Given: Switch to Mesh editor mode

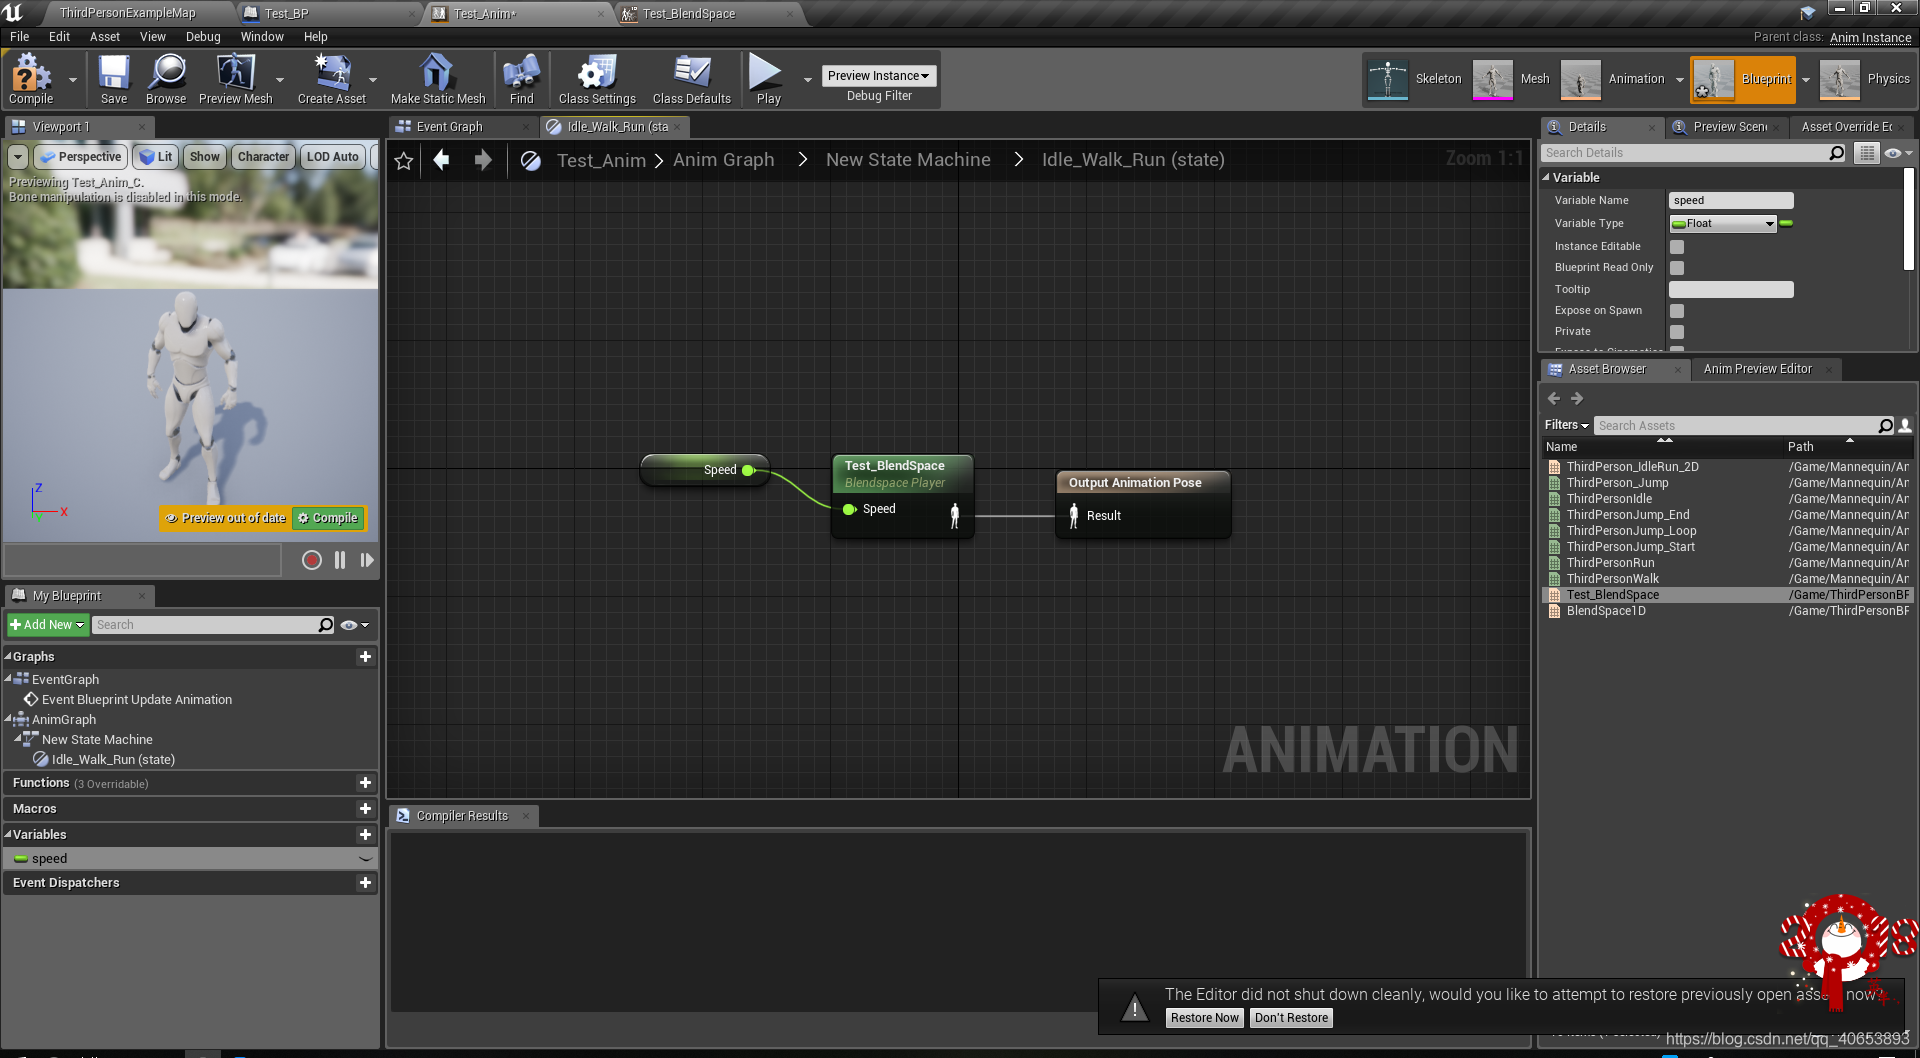Looking at the screenshot, I should point(1512,79).
